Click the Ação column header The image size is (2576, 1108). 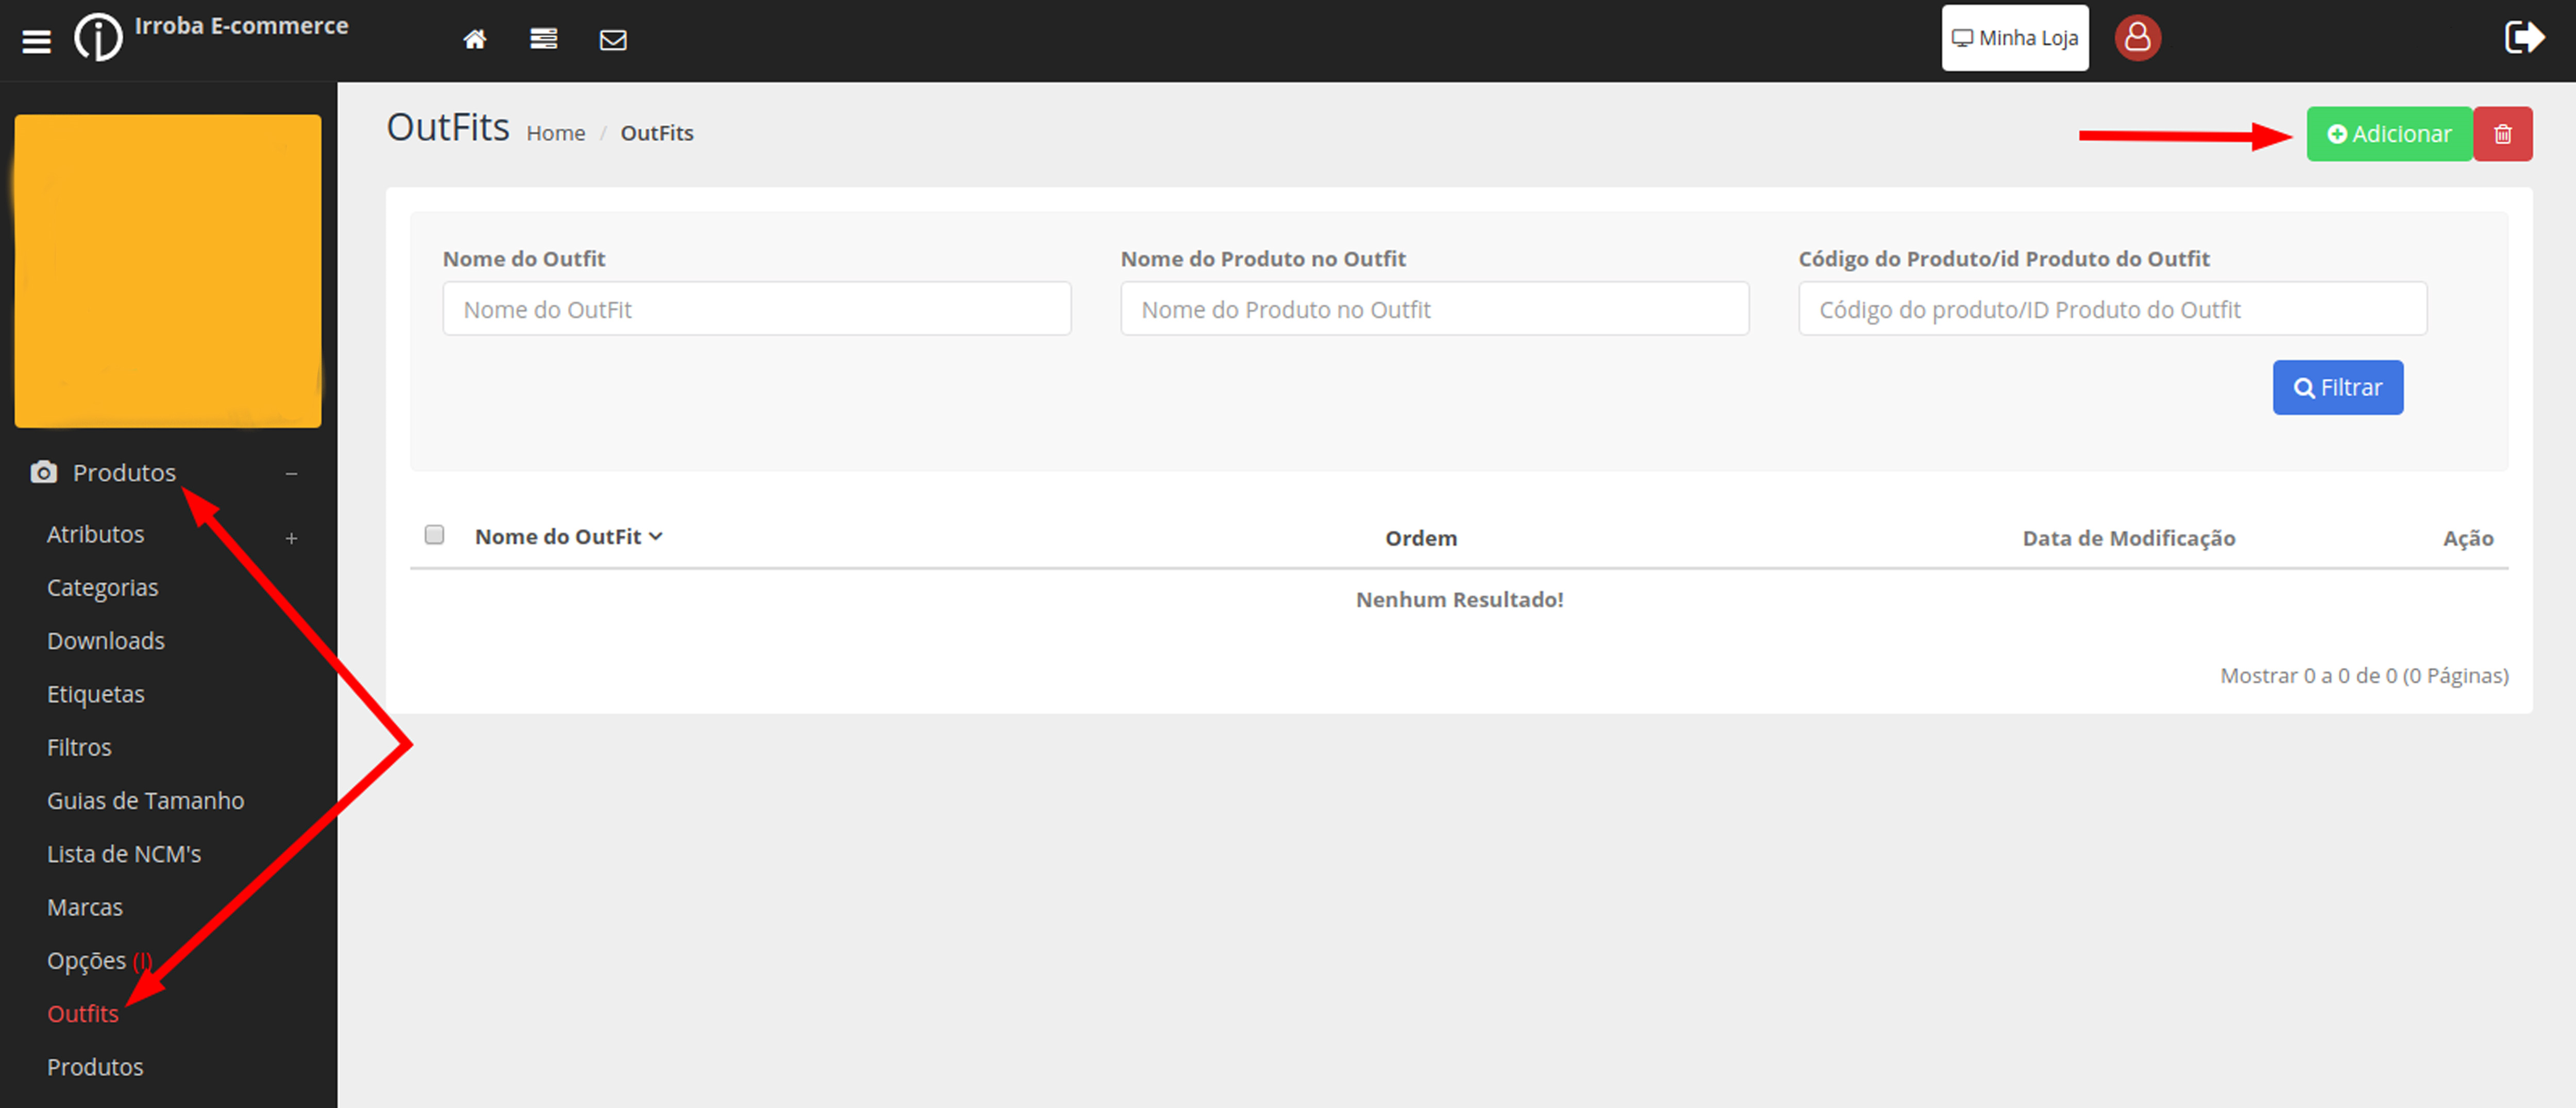[2468, 538]
